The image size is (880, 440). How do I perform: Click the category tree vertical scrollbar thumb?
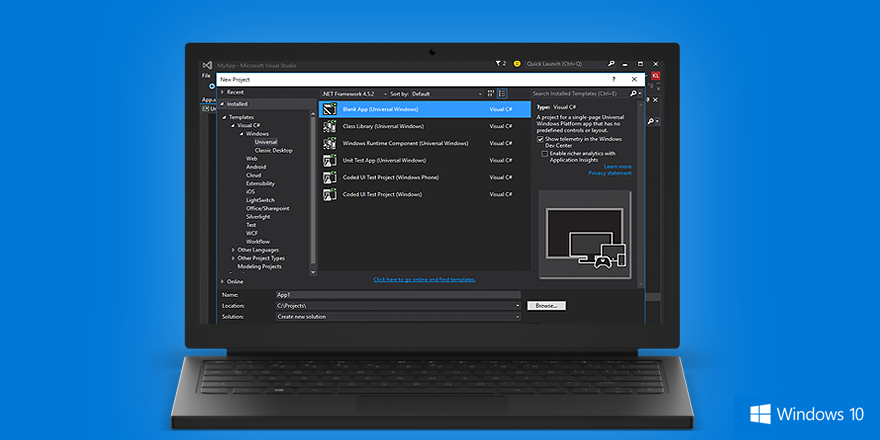tap(313, 191)
